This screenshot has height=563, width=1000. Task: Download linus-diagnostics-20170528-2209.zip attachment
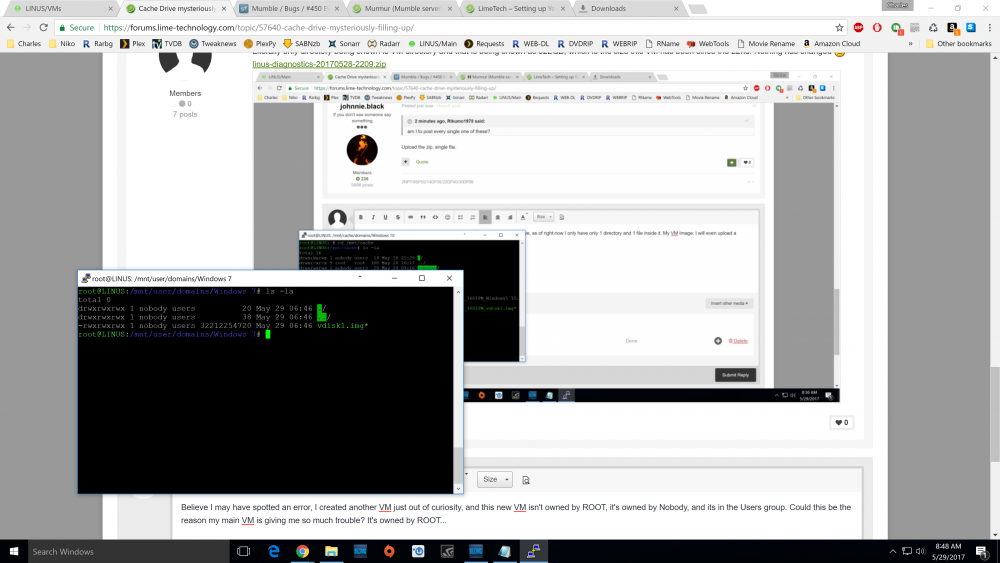(x=319, y=64)
